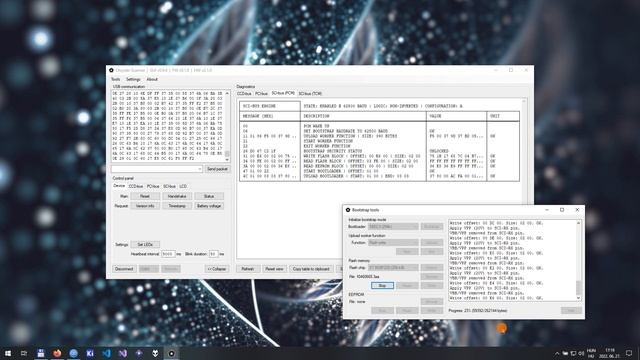Click the Handshake button
The width and height of the screenshot is (640, 360).
coord(177,196)
